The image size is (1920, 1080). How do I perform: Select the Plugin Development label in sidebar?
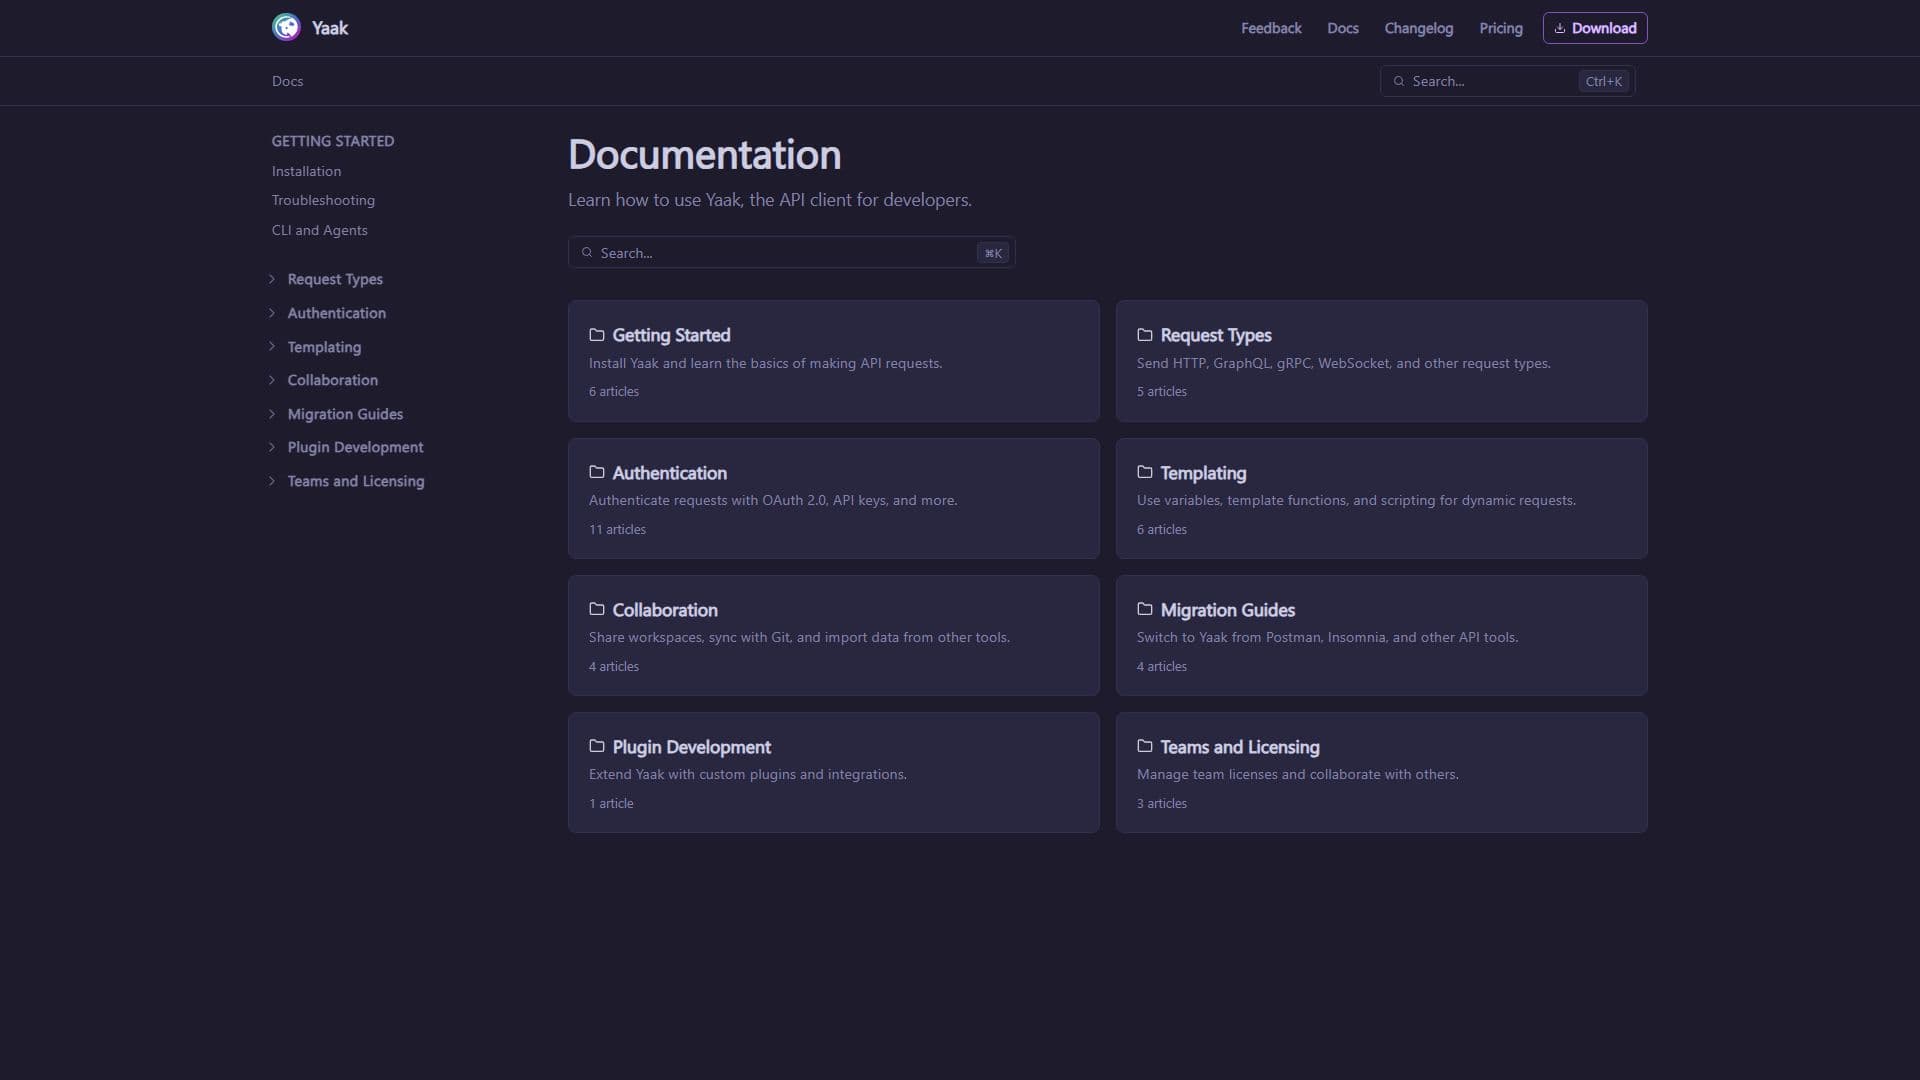(355, 447)
